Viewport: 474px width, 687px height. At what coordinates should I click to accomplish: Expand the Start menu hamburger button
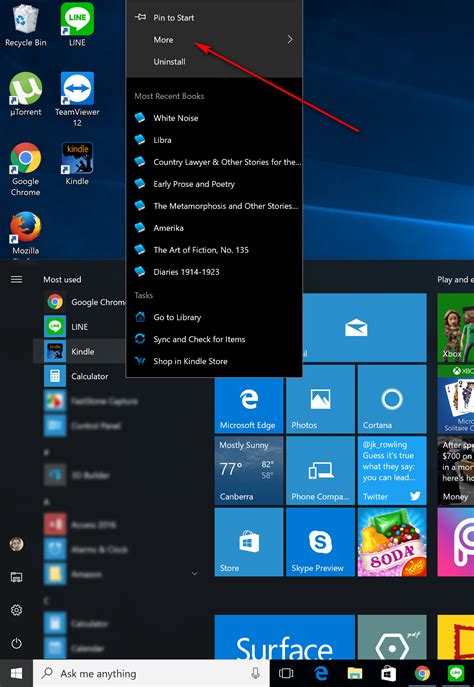click(16, 279)
